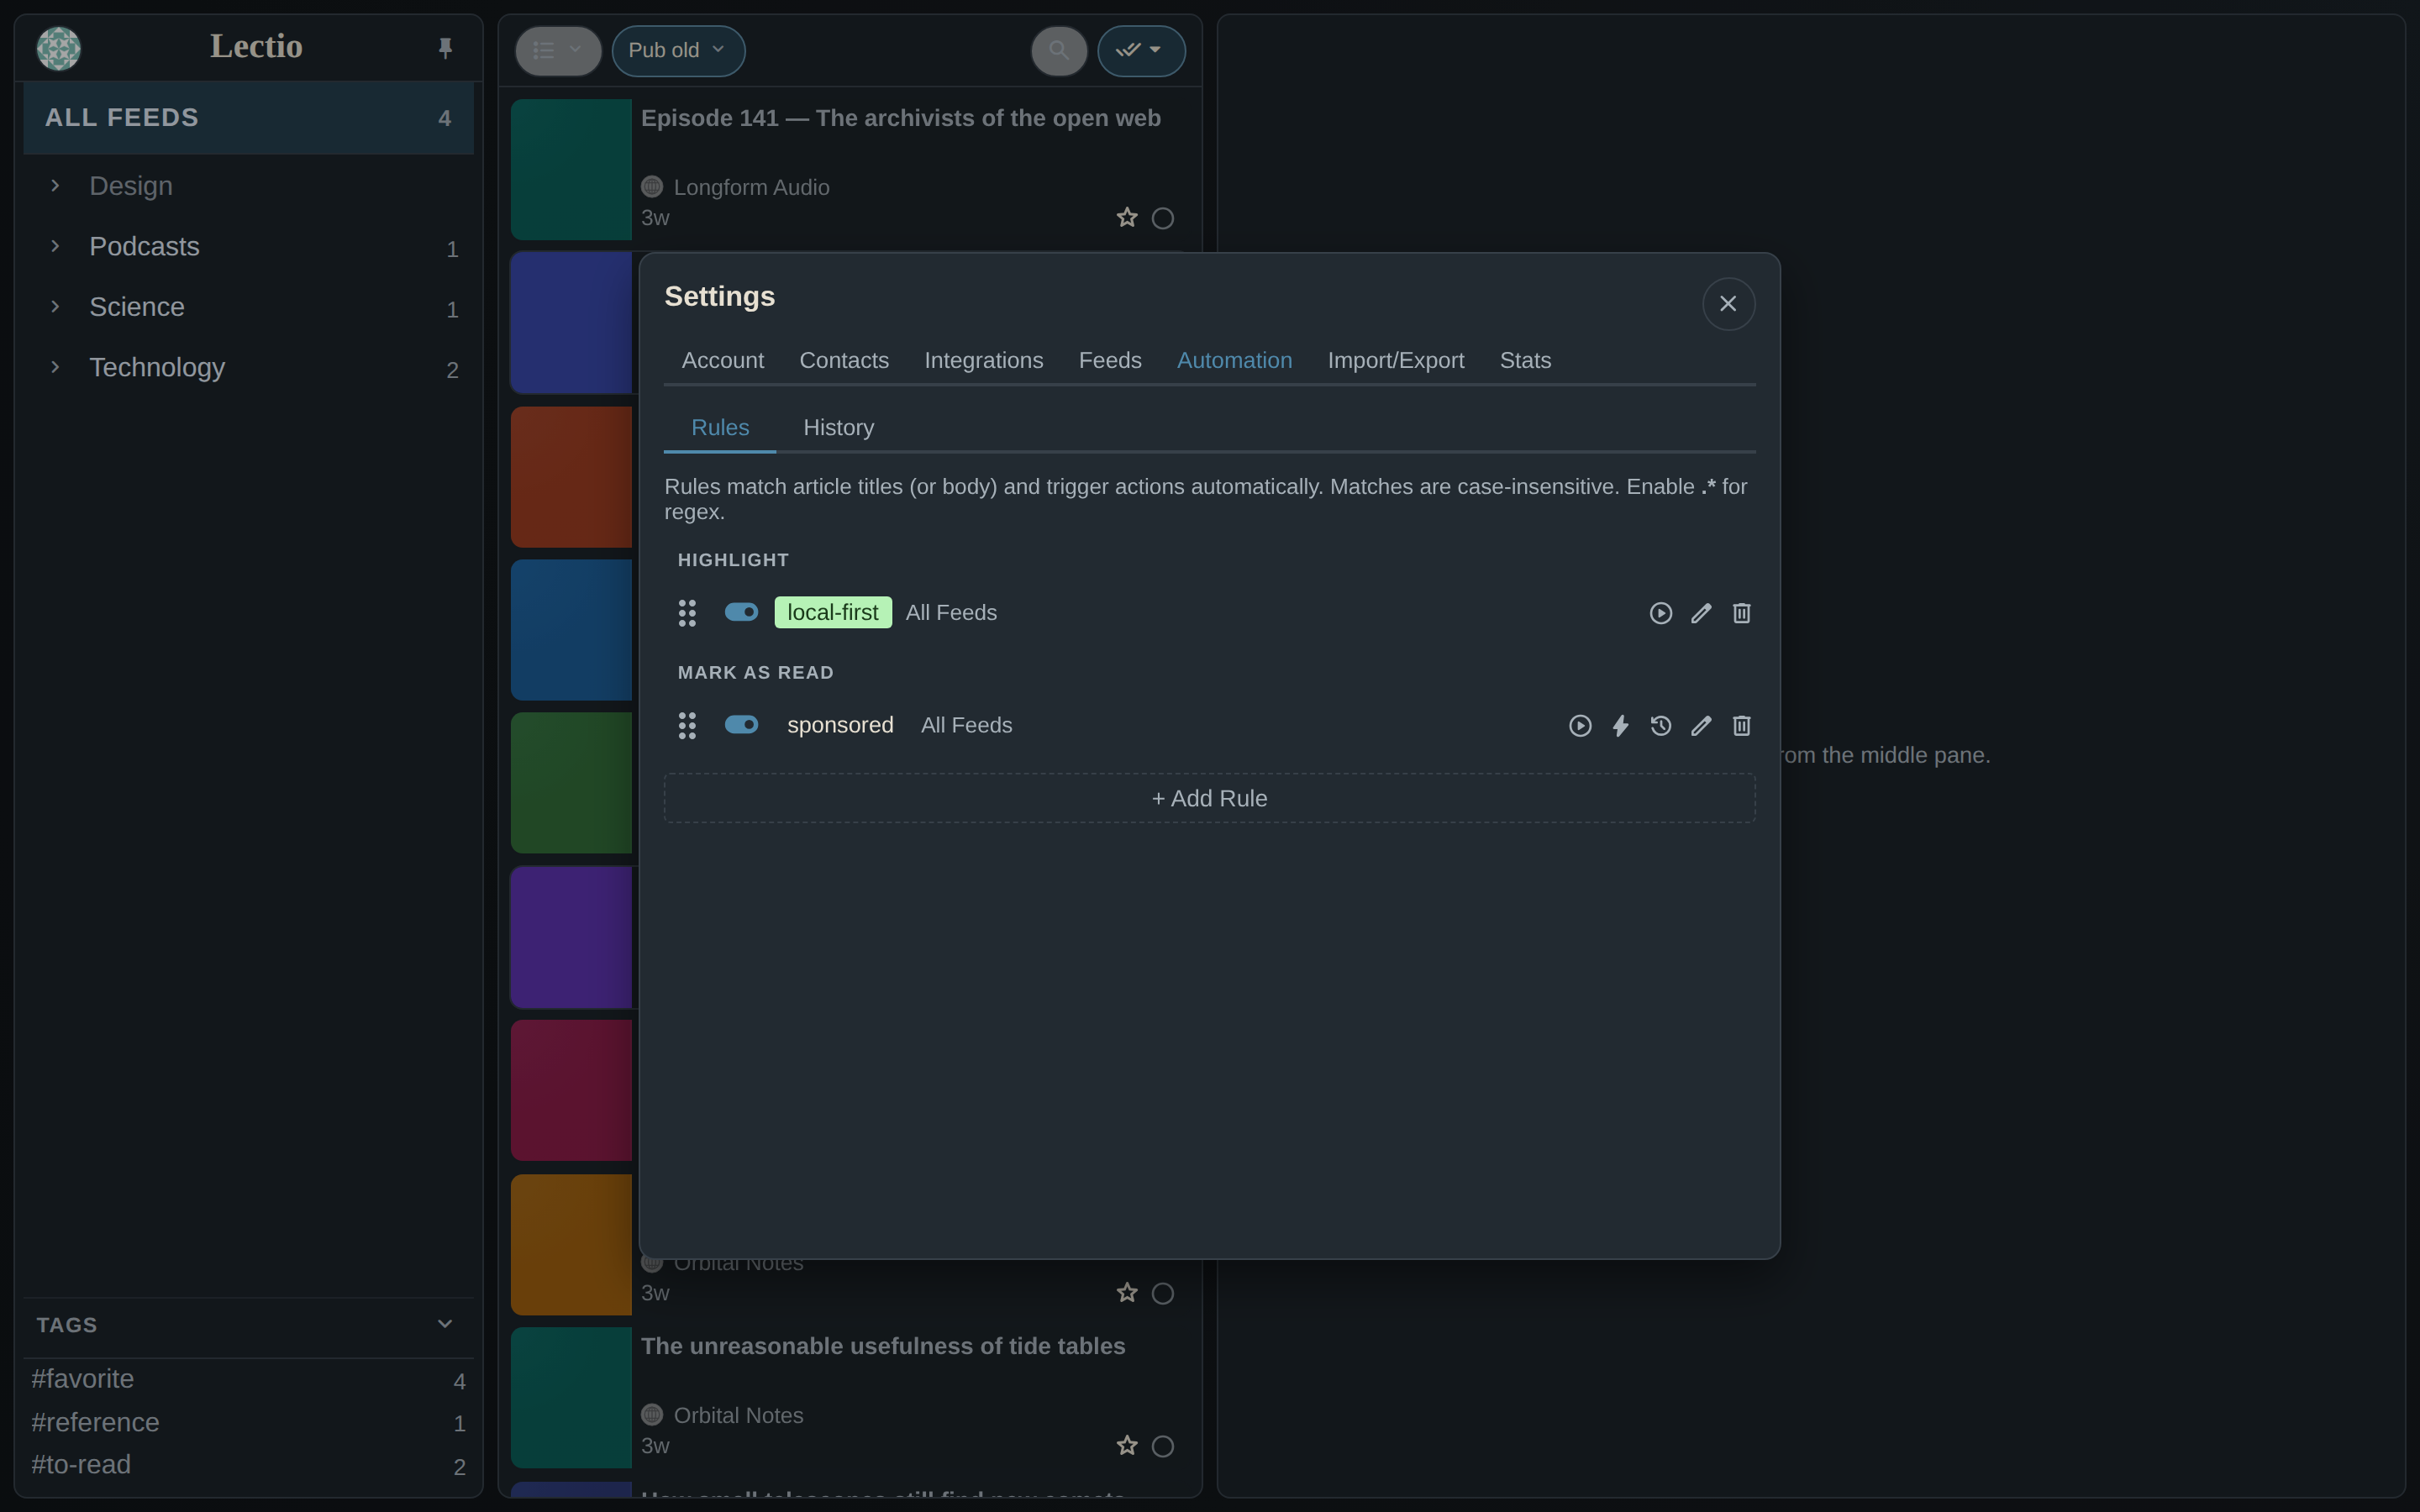Select ALL FEEDS in the sidebar
This screenshot has height=1512, width=2420.
click(248, 118)
